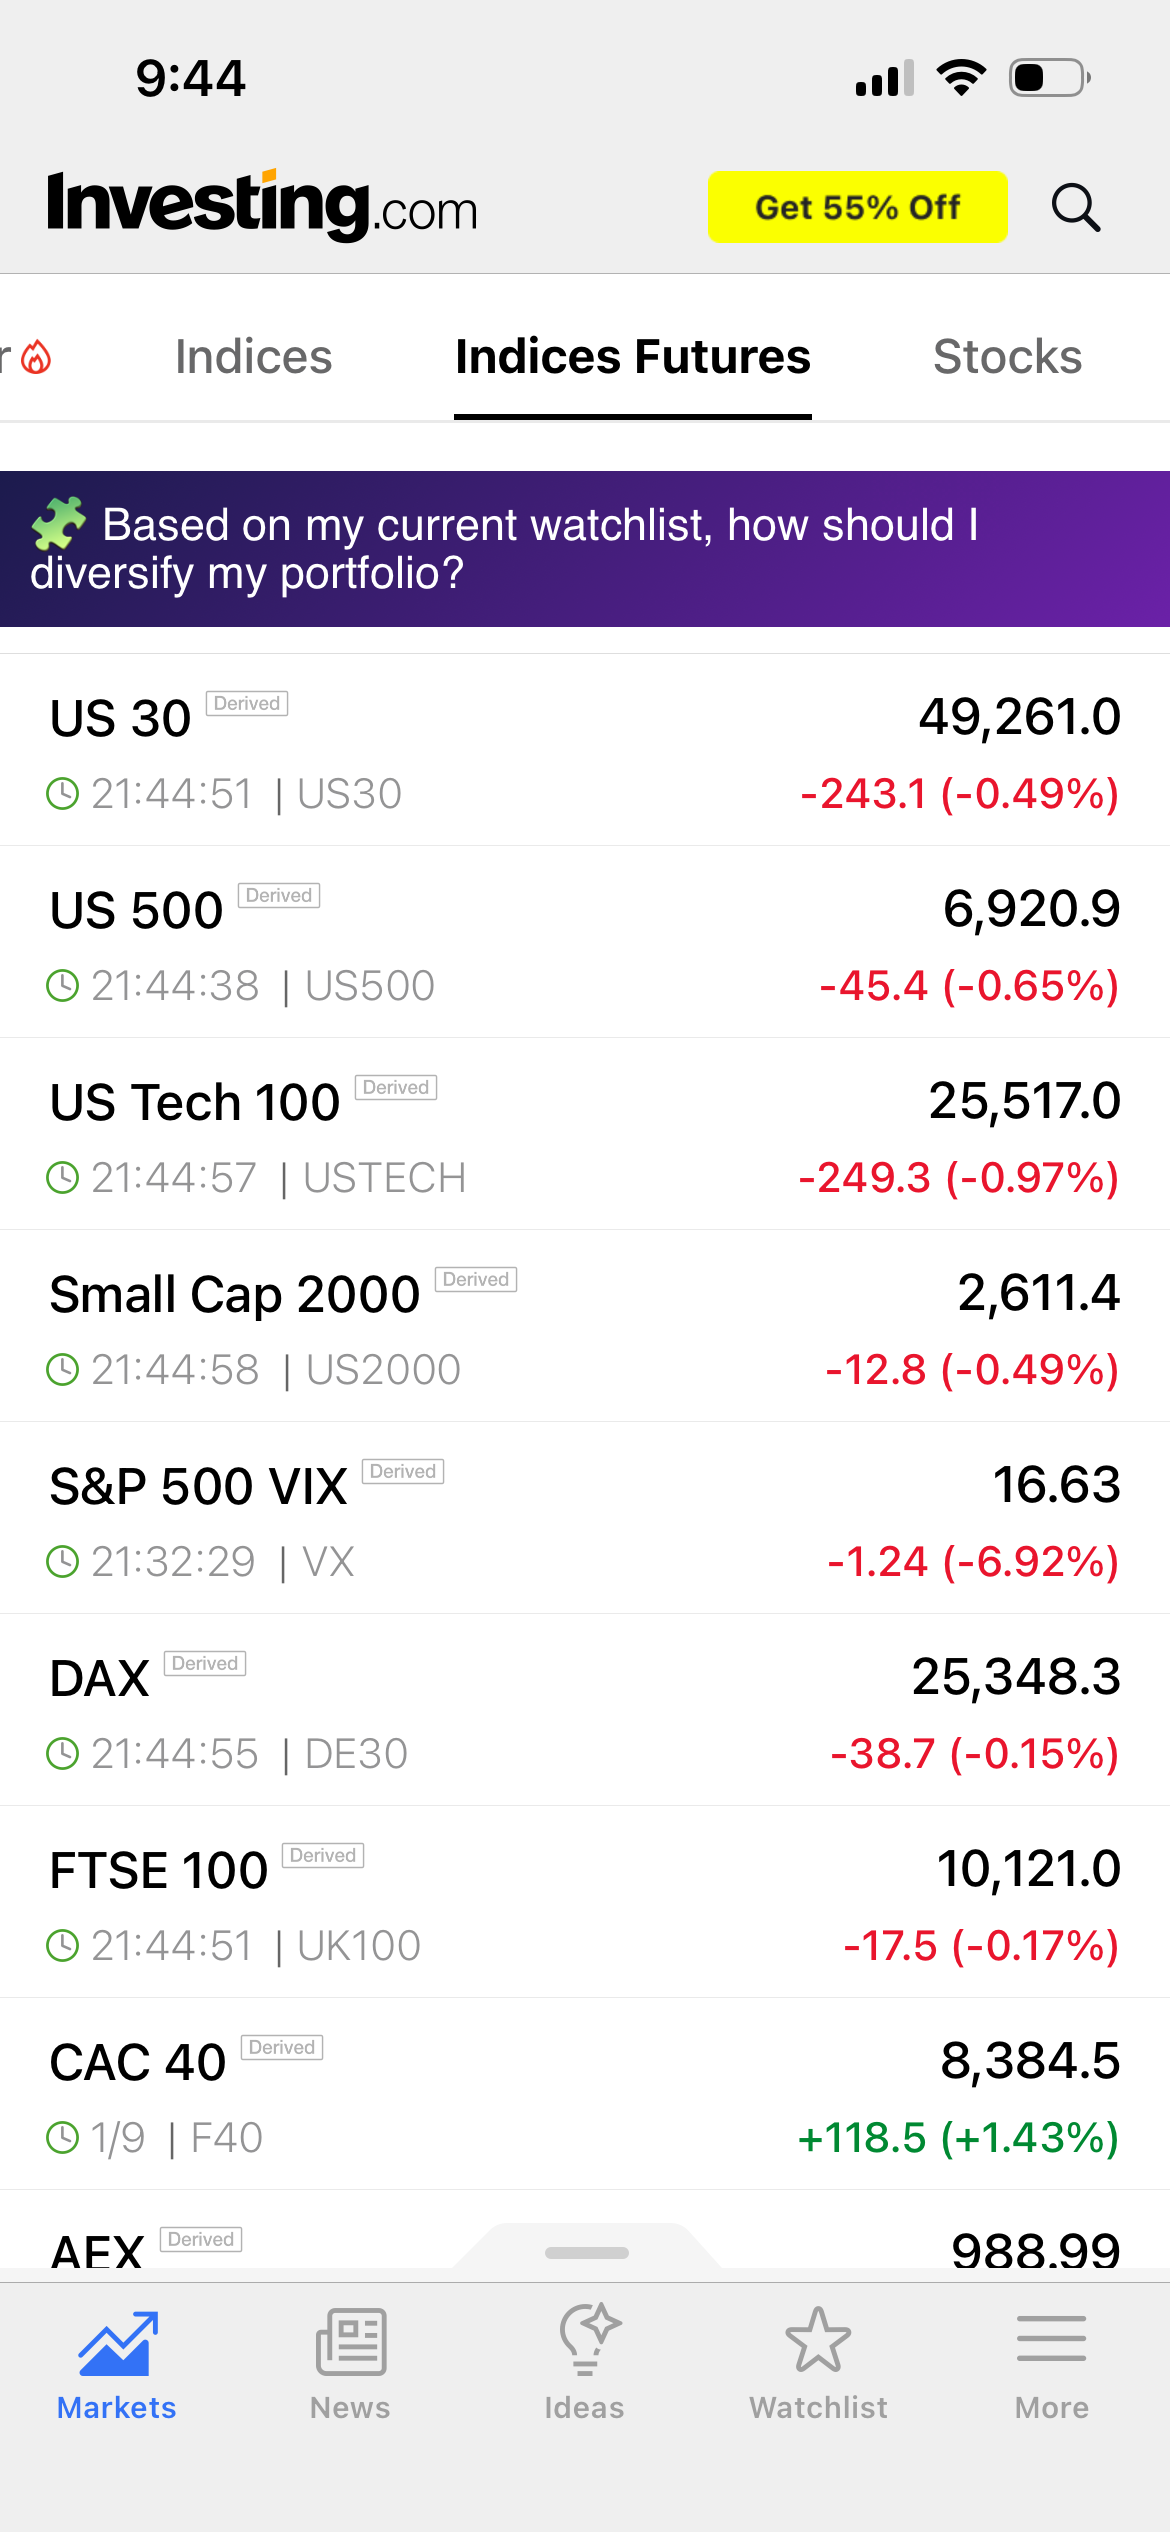Open the portfolio diversification prompt banner
This screenshot has height=2532, width=1170.
pyautogui.click(x=585, y=549)
